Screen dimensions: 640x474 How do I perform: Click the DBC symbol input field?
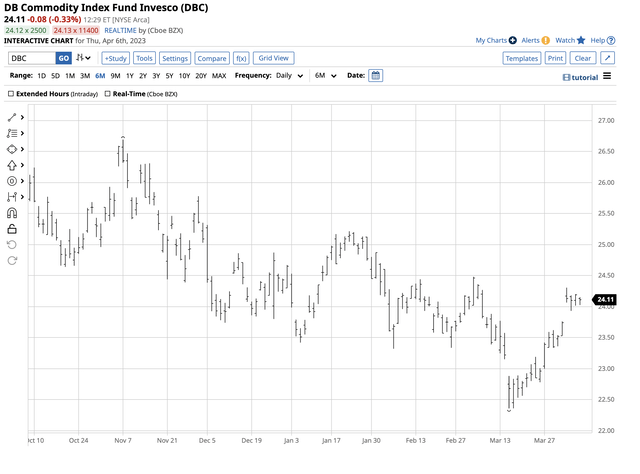coord(32,58)
